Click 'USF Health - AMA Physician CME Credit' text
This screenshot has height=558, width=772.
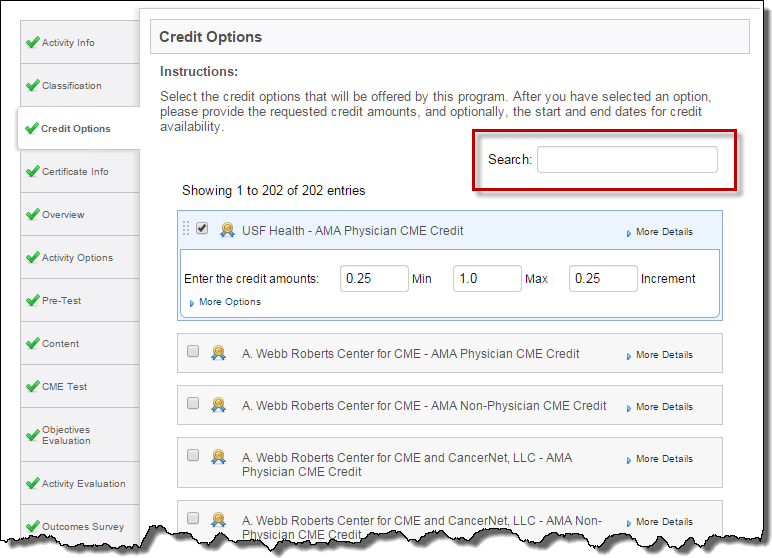click(x=353, y=230)
